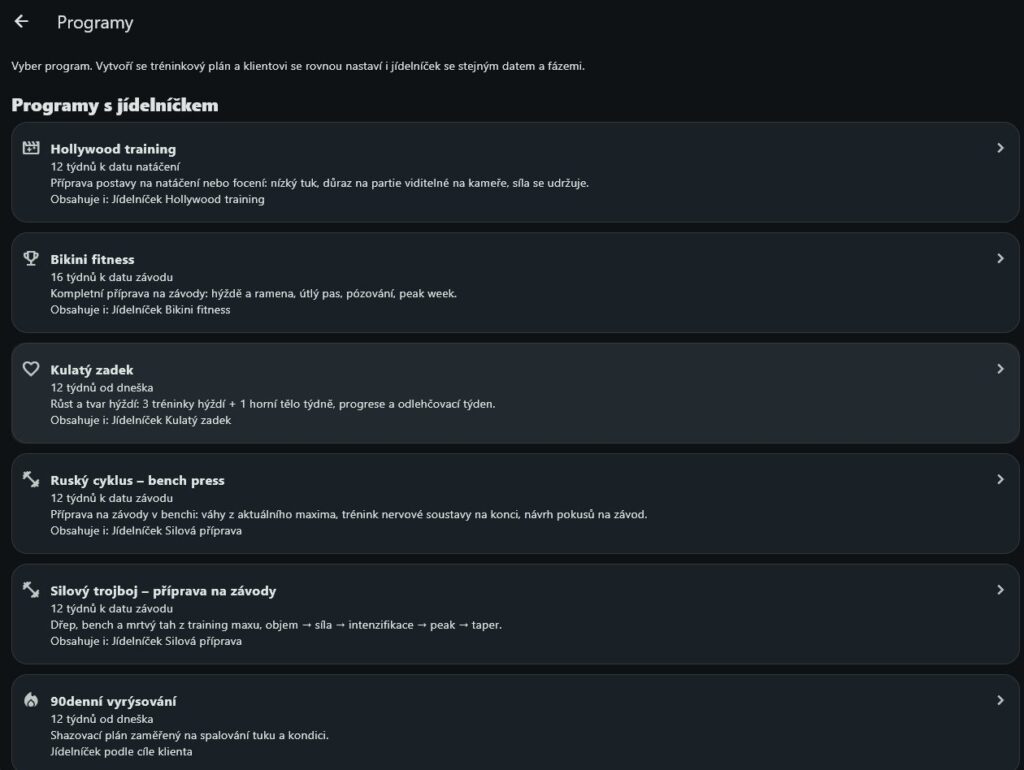Open Kulatý zadek via right chevron
This screenshot has width=1024, height=770.
tap(1000, 369)
